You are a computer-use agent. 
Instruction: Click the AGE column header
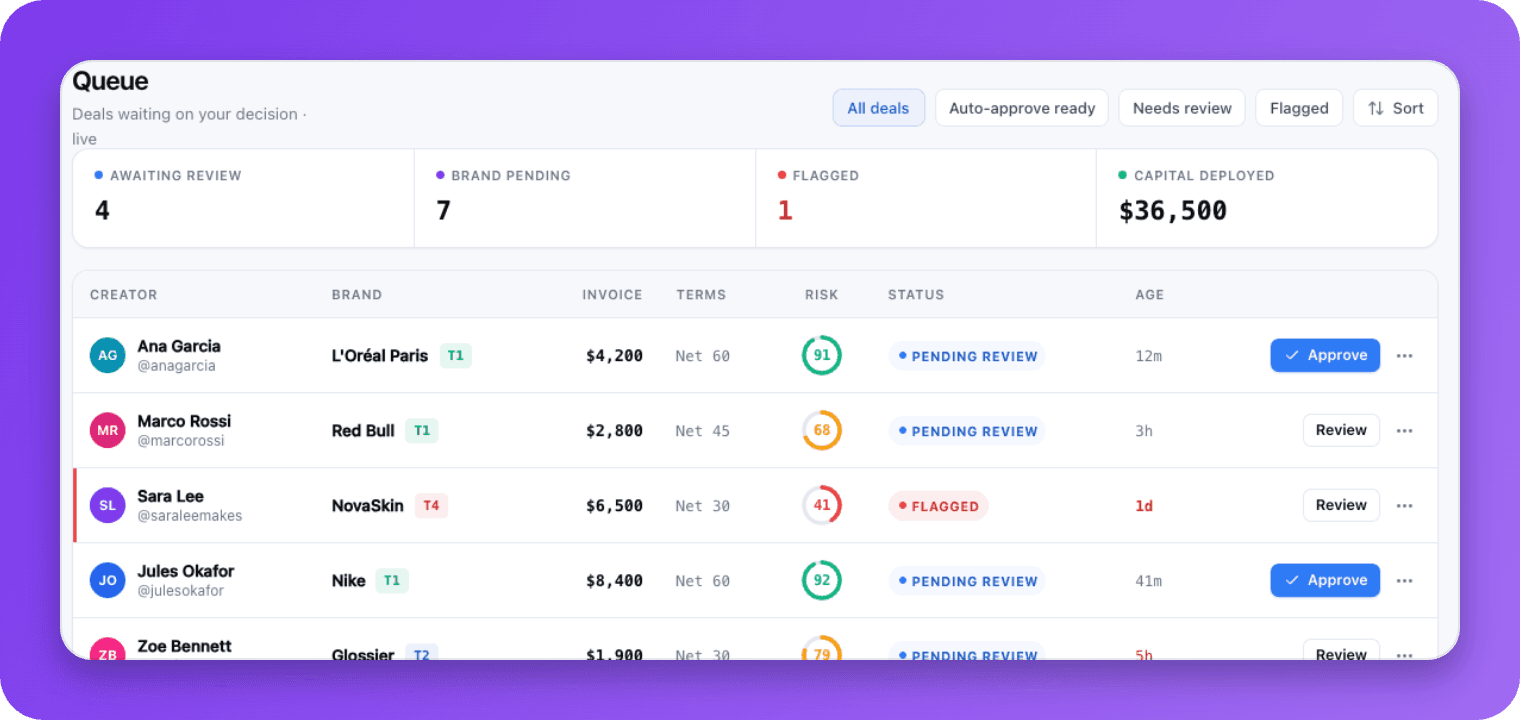coord(1149,295)
